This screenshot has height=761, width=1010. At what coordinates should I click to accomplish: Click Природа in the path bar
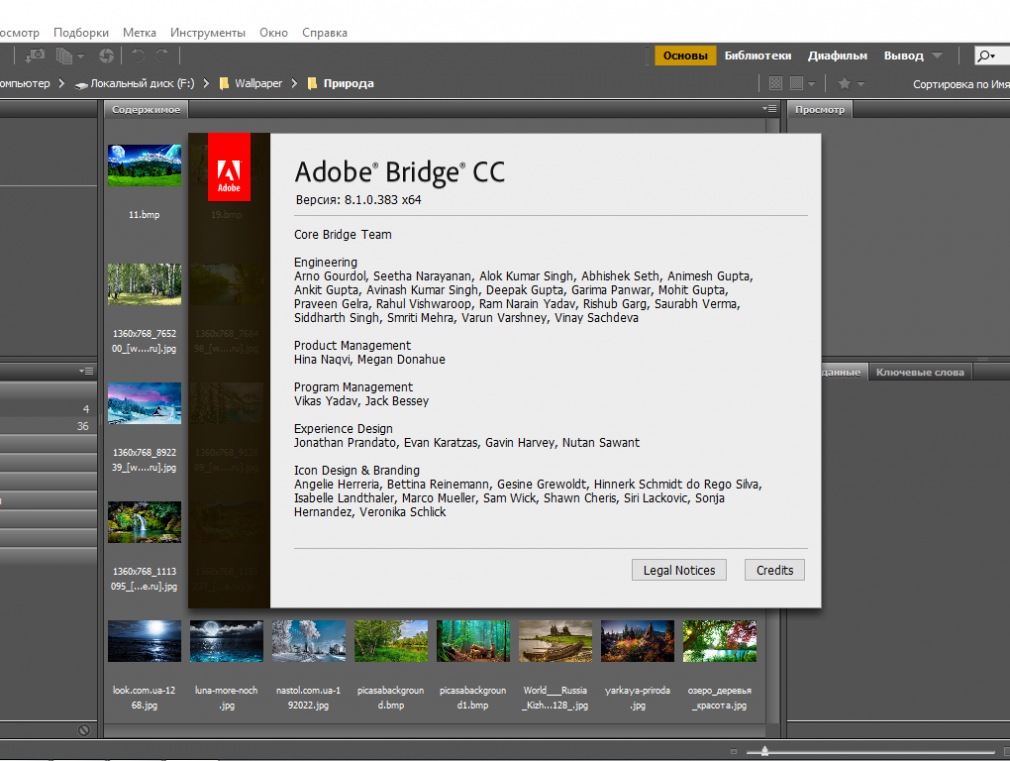(x=348, y=83)
